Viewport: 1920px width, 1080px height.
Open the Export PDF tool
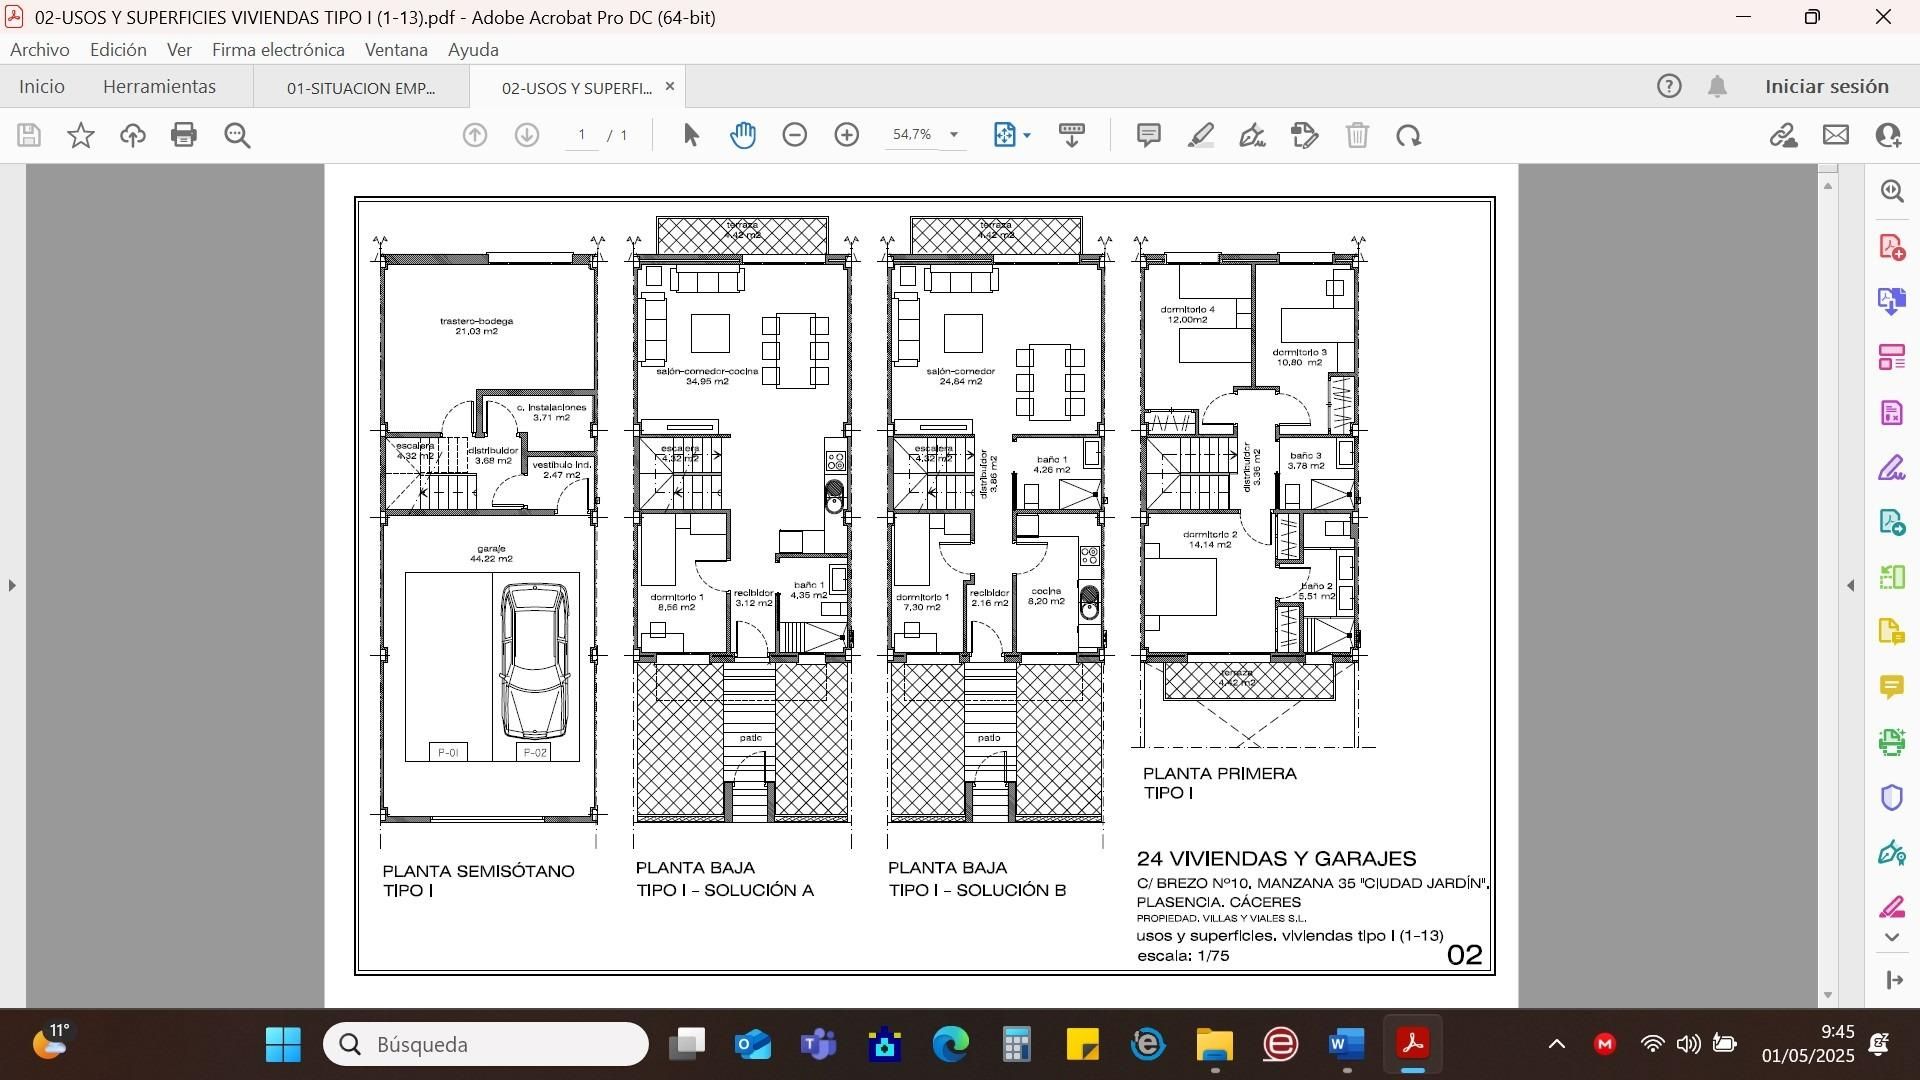(1891, 301)
